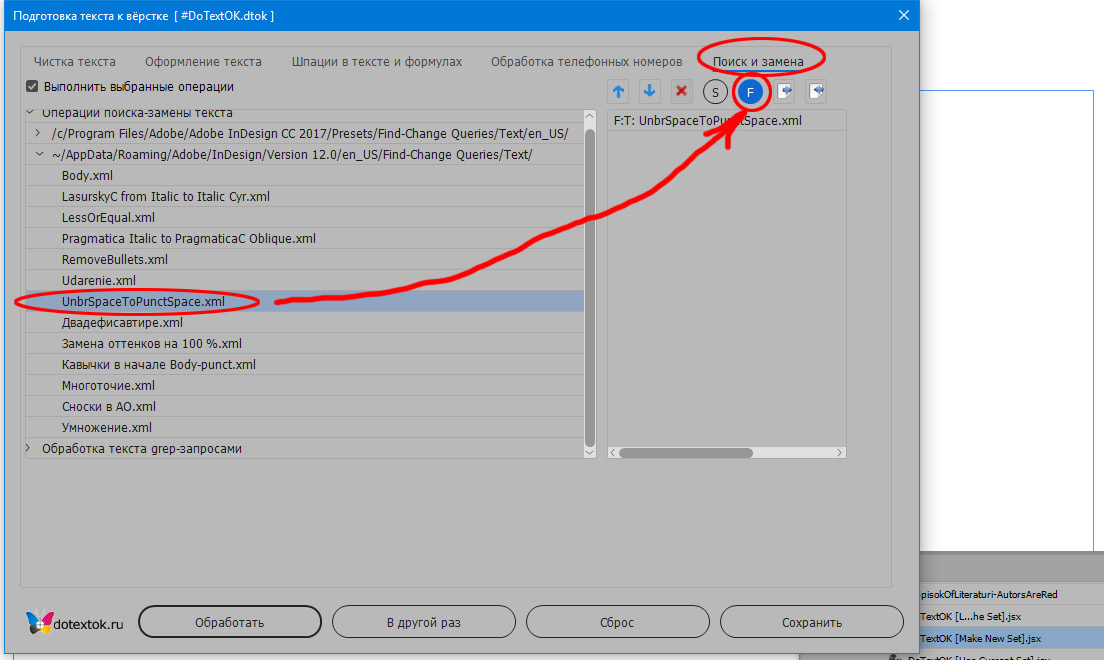The image size is (1104, 660).
Task: Open the 'Оформление текста' tab
Action: (203, 61)
